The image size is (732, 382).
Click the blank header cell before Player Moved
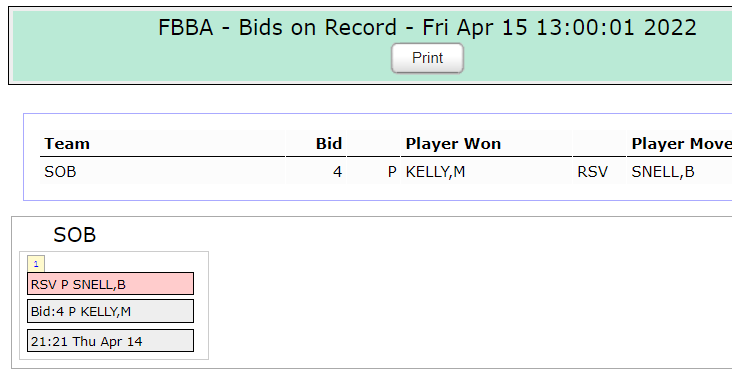tap(599, 143)
